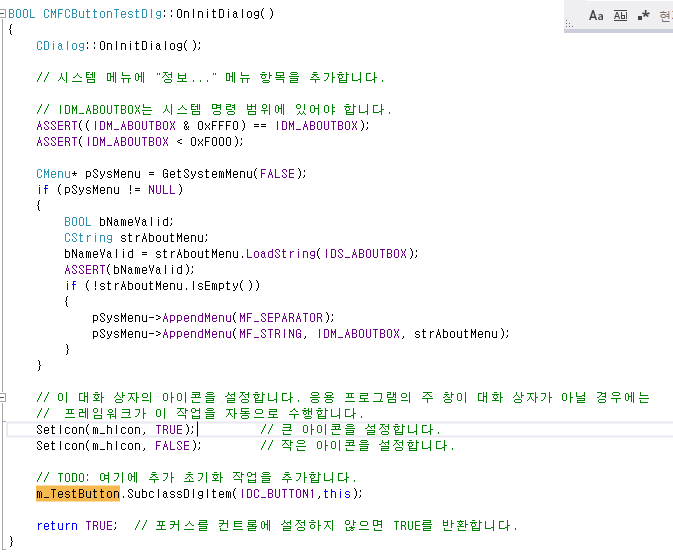Collapse the icon comment block outline box

3,397
